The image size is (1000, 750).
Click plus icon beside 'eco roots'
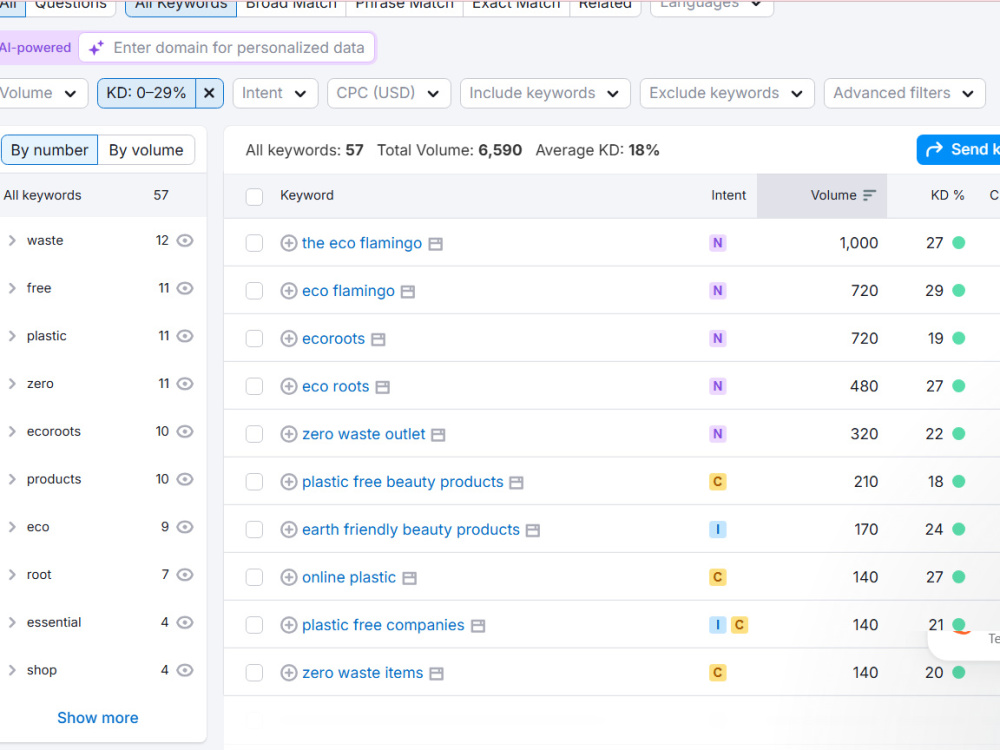click(x=289, y=386)
